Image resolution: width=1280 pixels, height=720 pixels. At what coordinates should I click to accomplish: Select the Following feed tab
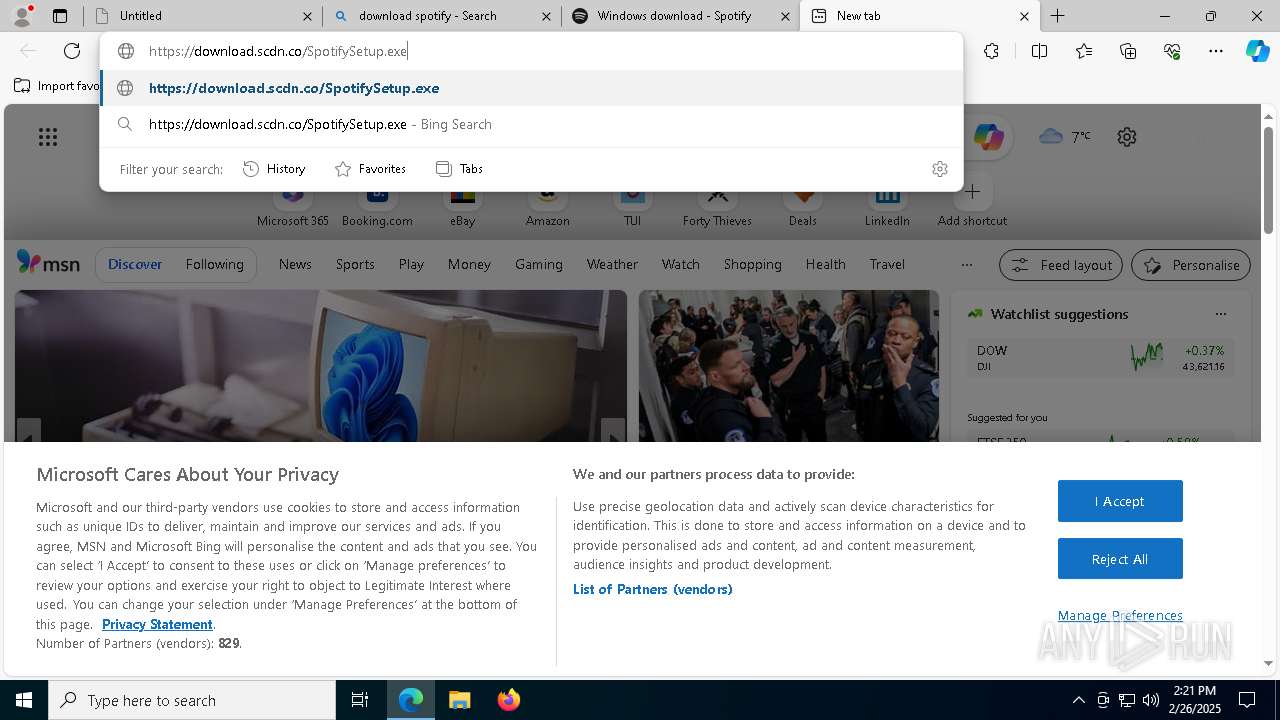[214, 264]
